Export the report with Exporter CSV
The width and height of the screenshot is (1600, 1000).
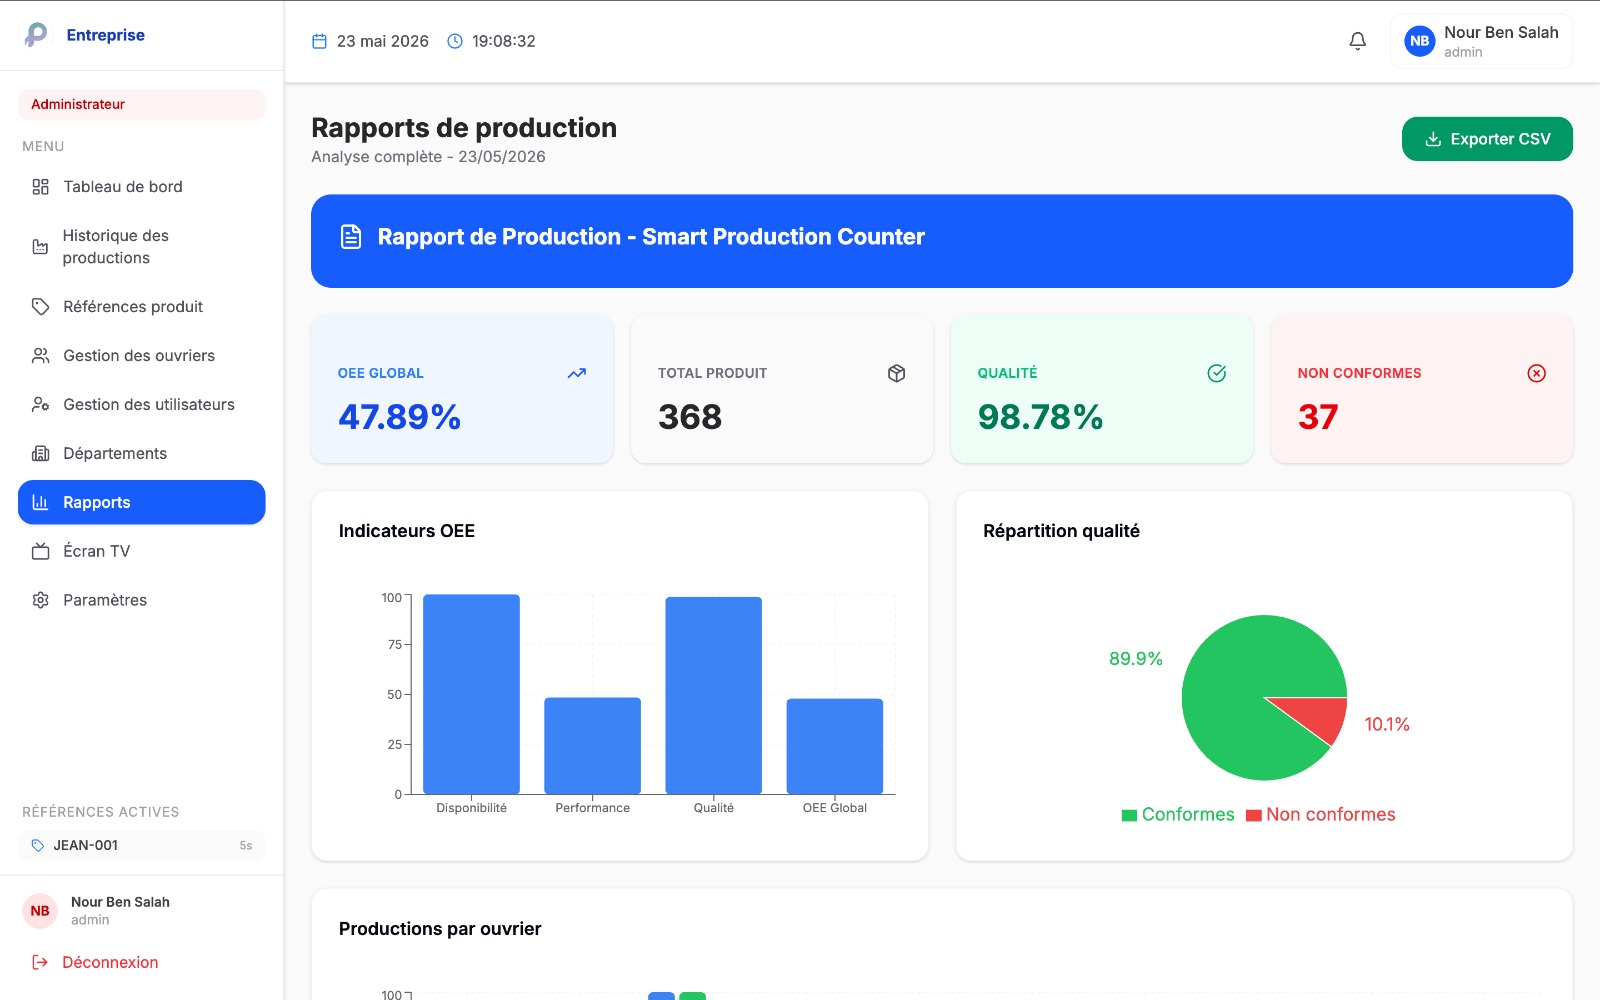pyautogui.click(x=1487, y=139)
